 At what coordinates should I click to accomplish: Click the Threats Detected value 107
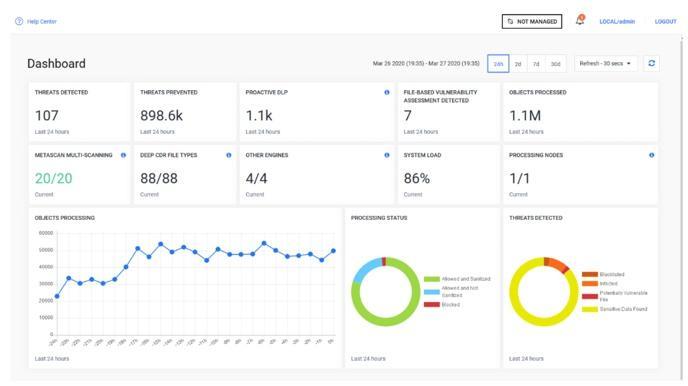(47, 116)
